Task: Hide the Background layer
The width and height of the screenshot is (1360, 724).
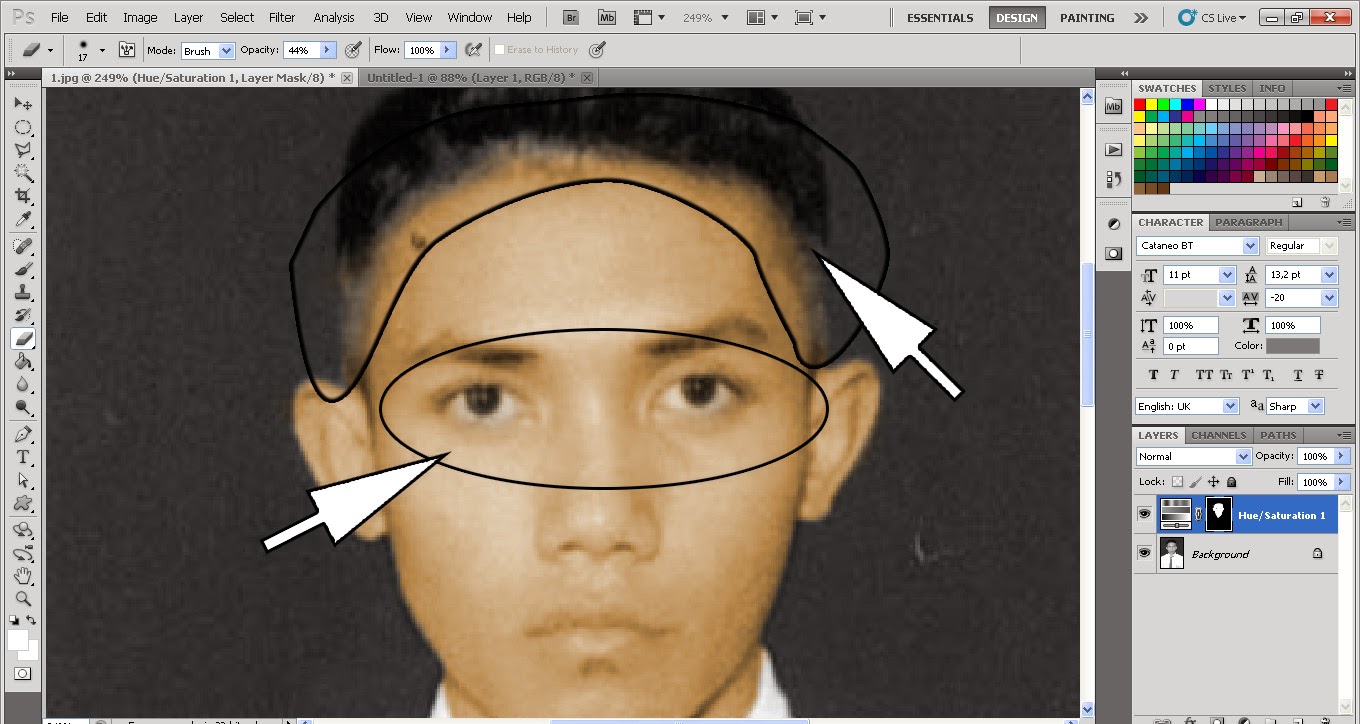Action: (1144, 553)
